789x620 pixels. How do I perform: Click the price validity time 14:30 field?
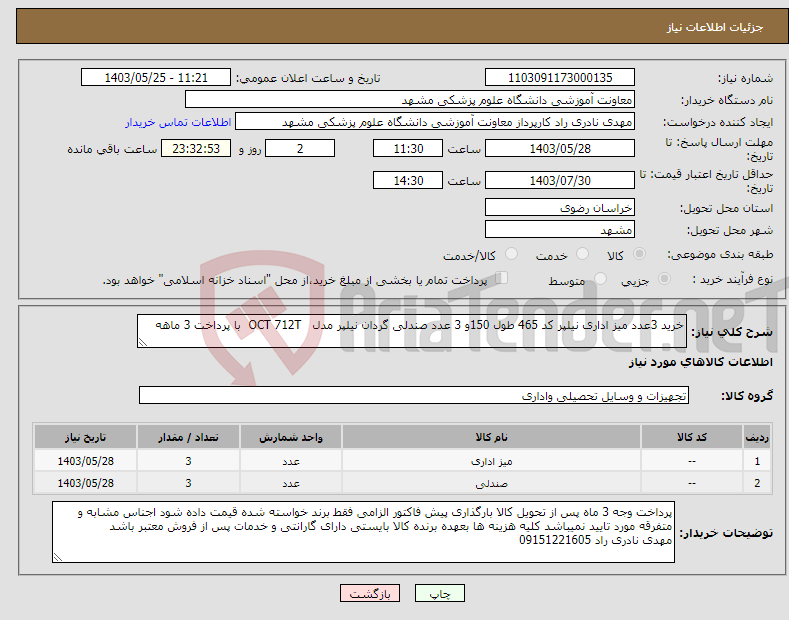pyautogui.click(x=408, y=180)
